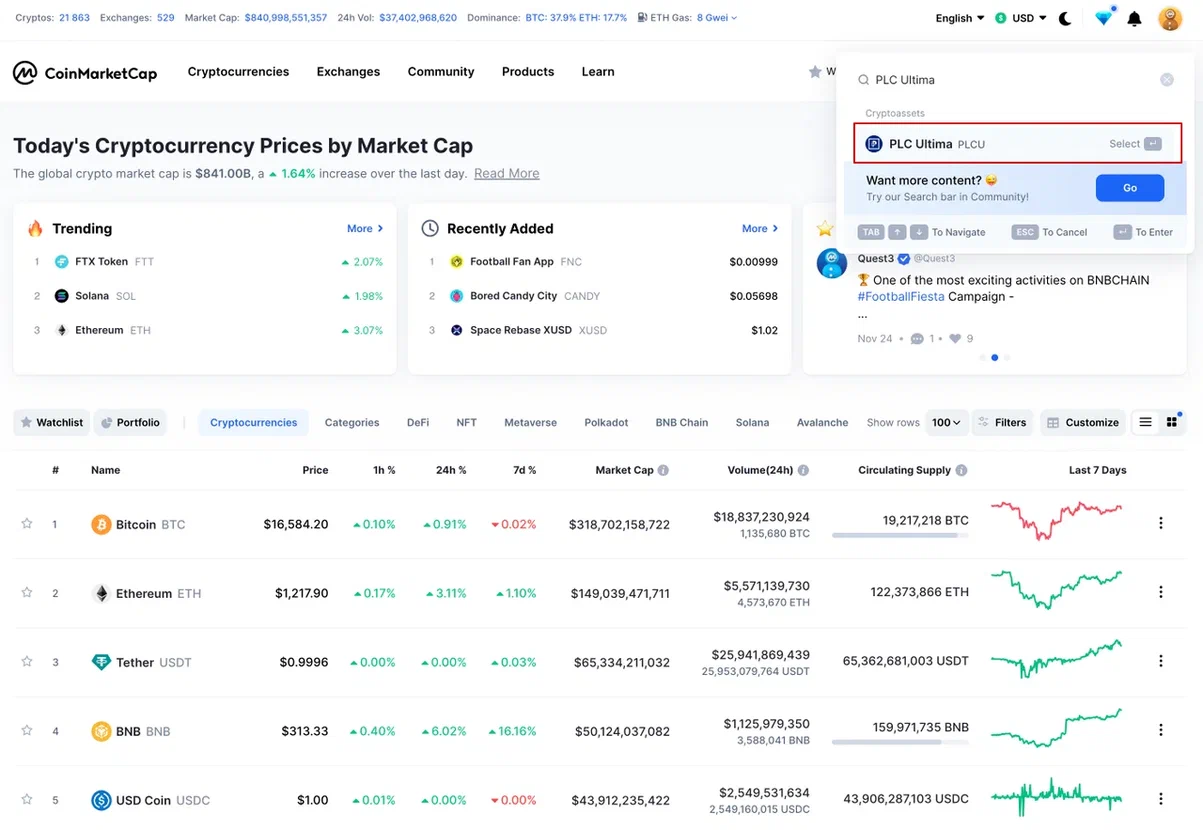
Task: Select the DeFi tab
Action: pyautogui.click(x=418, y=422)
